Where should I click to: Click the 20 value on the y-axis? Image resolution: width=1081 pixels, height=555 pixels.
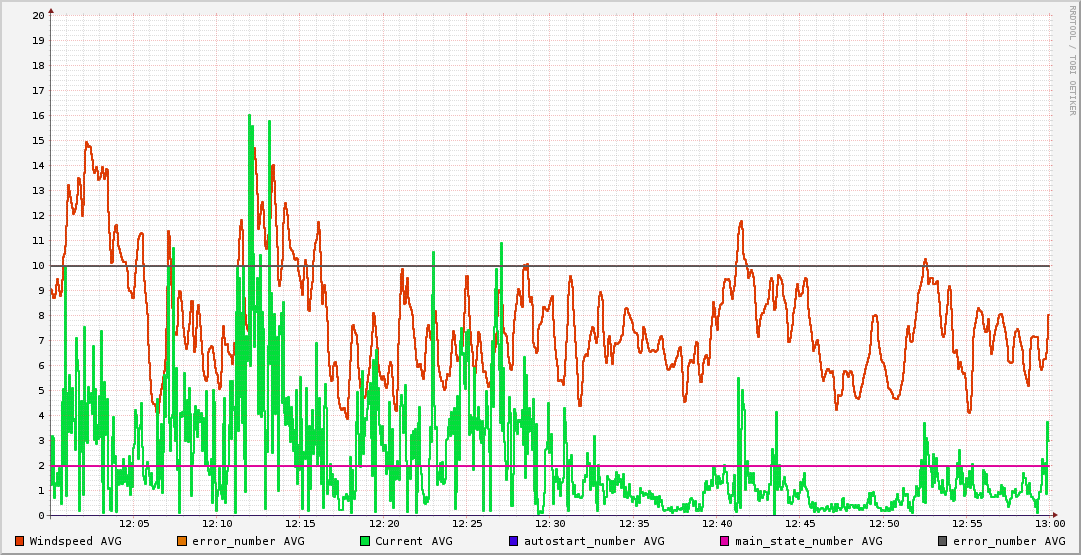(38, 15)
